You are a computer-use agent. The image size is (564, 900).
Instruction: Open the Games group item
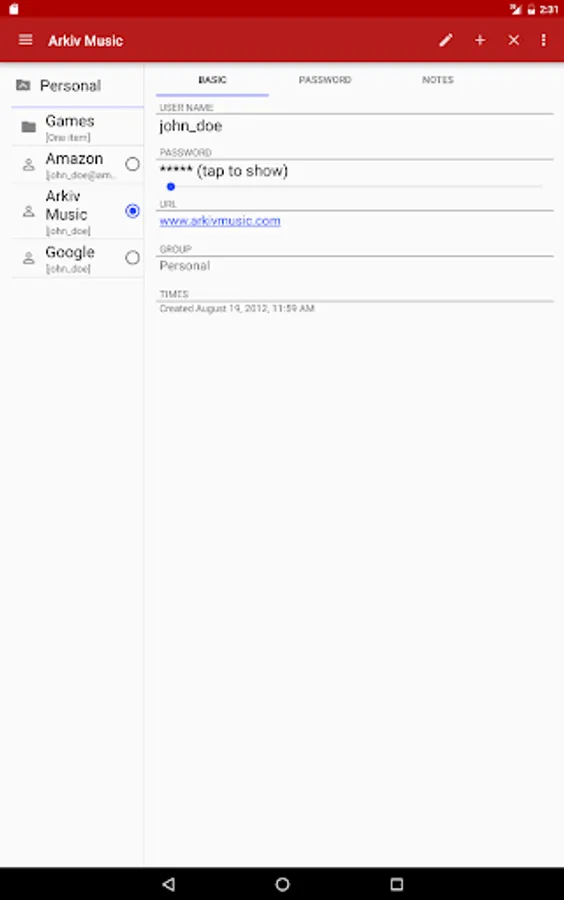click(77, 127)
